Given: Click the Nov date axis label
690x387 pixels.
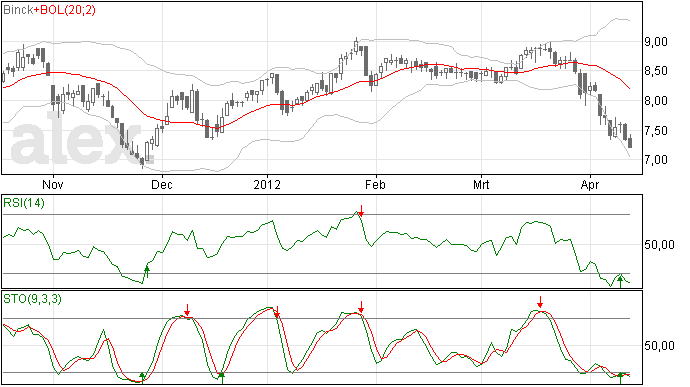Looking at the screenshot, I should tap(53, 184).
